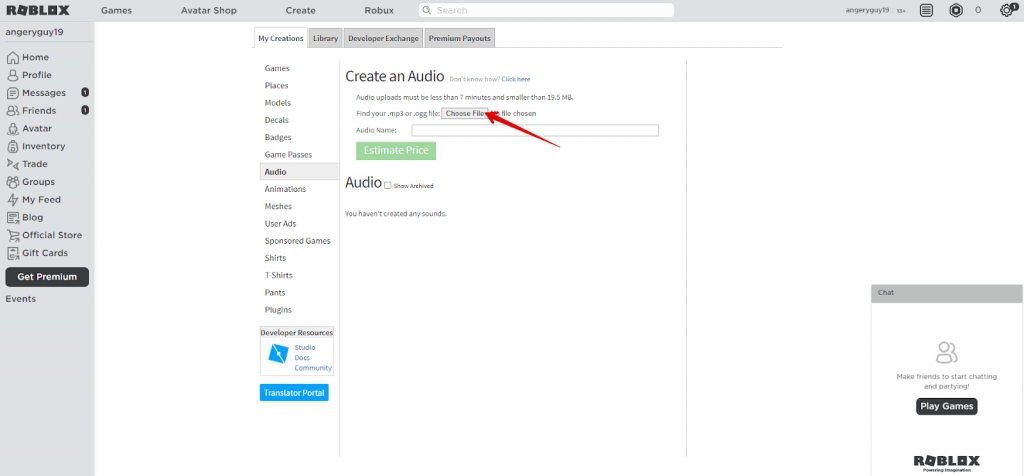Open the Inventory sidebar icon
Screen dimensions: 1024x476
(x=12, y=146)
